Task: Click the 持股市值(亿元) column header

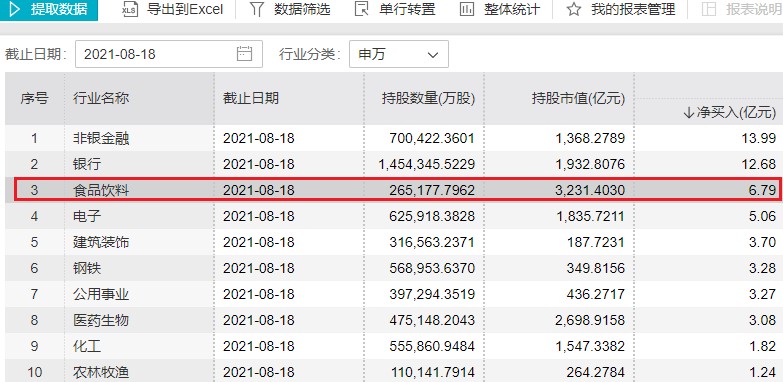Action: click(x=578, y=99)
